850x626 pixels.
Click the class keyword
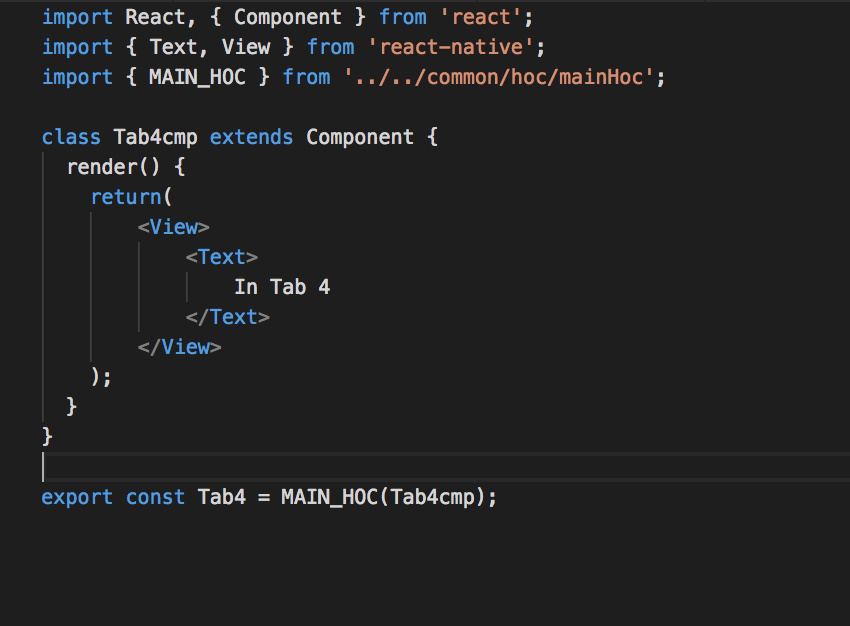tap(71, 137)
